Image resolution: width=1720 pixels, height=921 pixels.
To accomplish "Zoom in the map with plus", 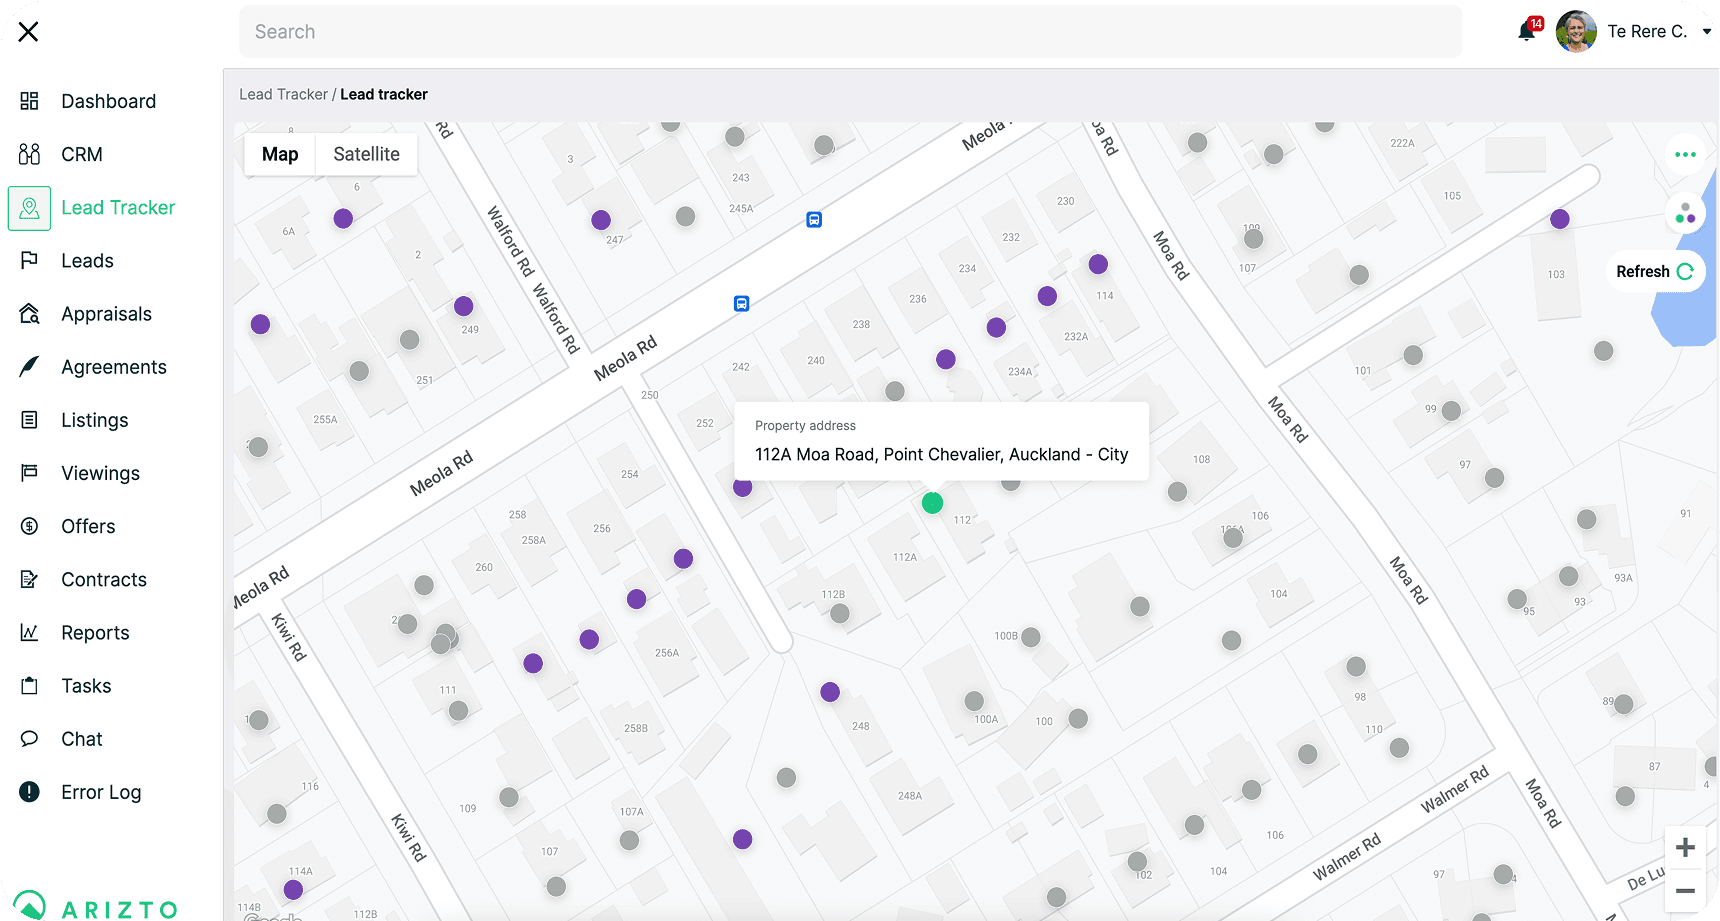I will click(1685, 847).
